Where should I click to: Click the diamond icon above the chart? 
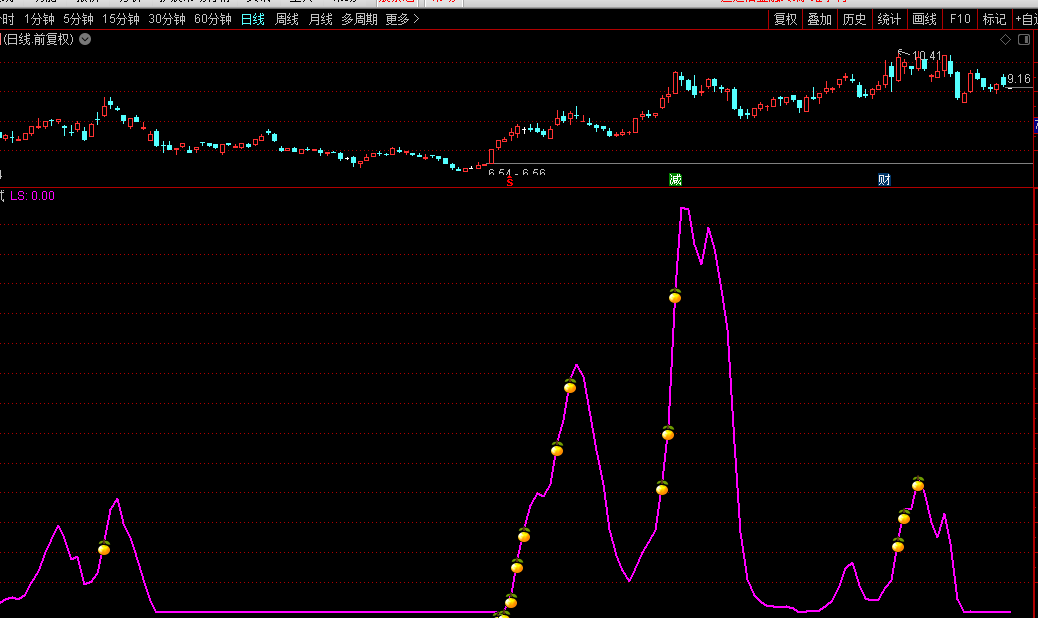coord(1005,40)
